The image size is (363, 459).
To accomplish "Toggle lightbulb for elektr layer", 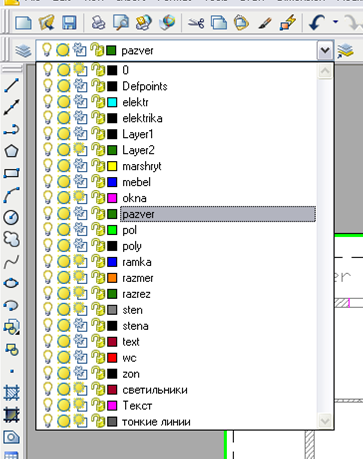I will tap(48, 102).
